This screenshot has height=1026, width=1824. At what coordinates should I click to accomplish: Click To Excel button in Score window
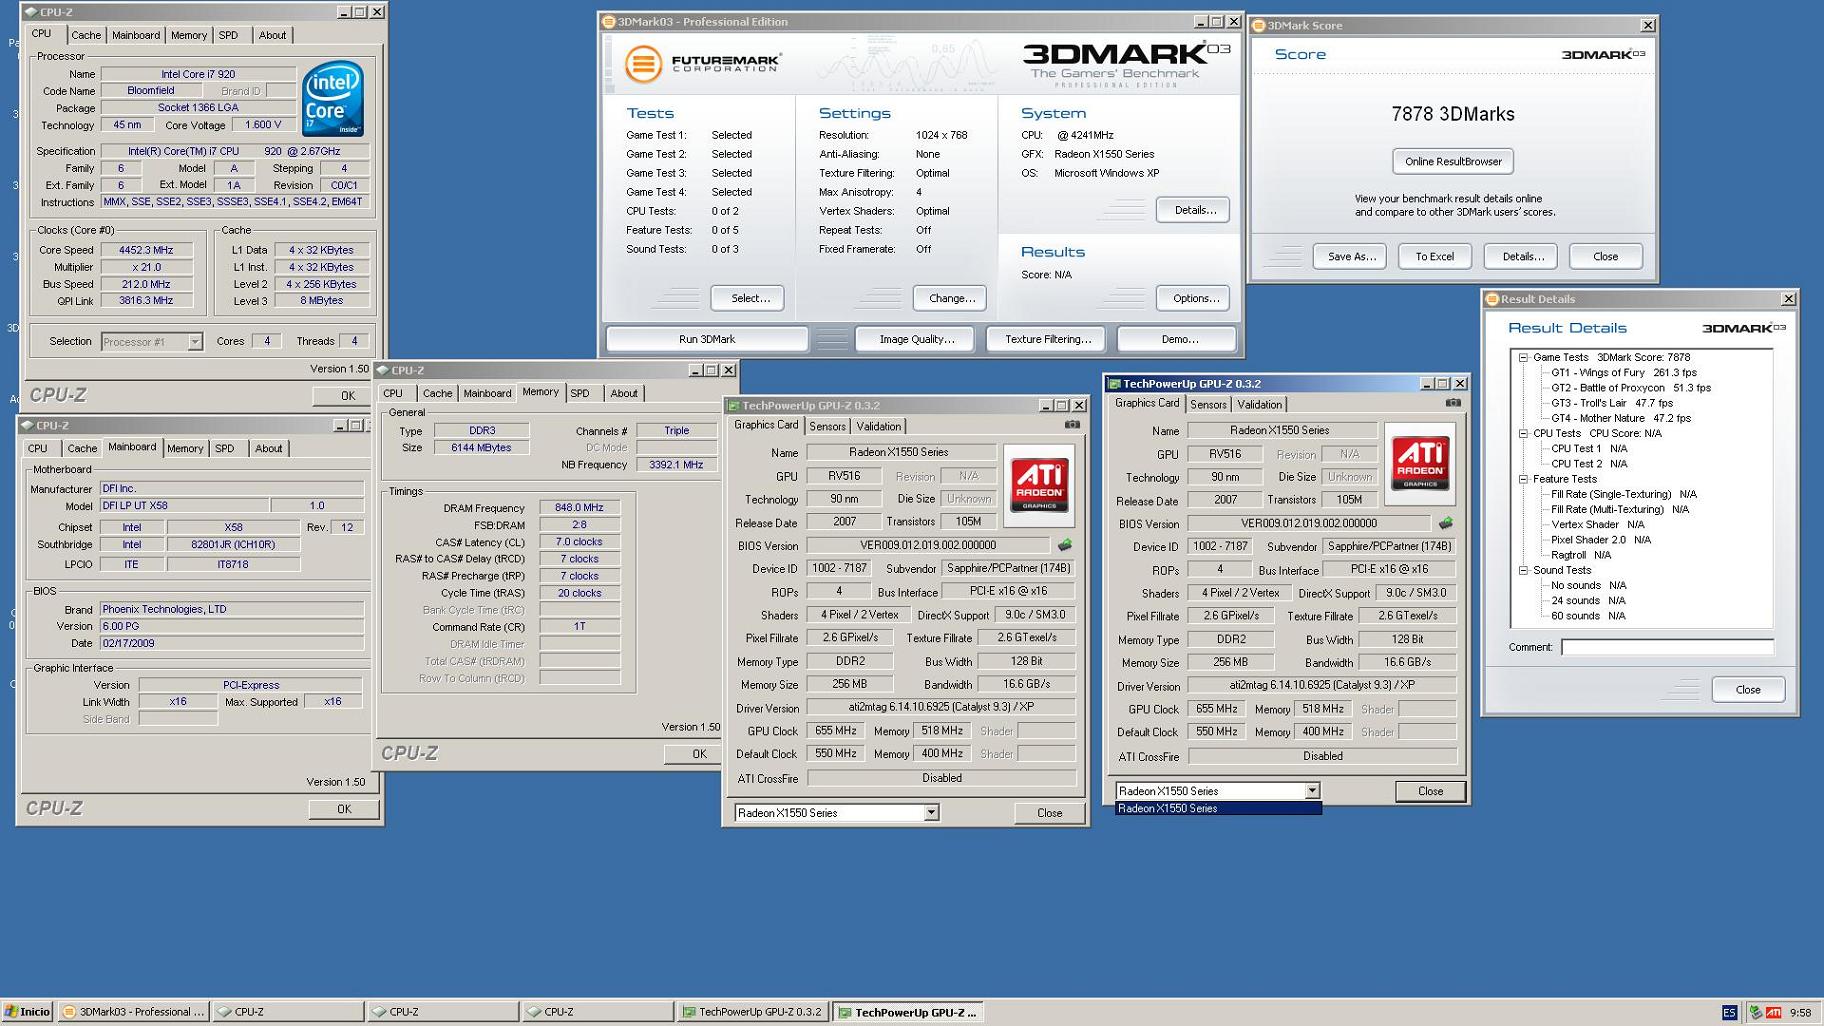tap(1435, 257)
